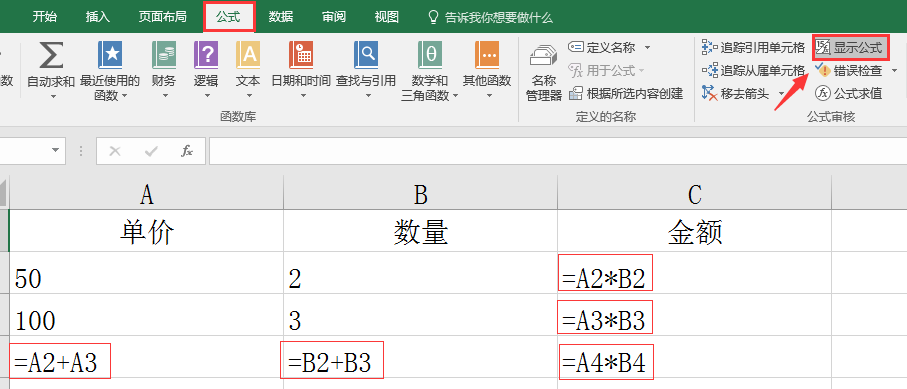Image resolution: width=907 pixels, height=389 pixels.
Task: Select the cell with formula =A2+A3
Action: [x=146, y=357]
